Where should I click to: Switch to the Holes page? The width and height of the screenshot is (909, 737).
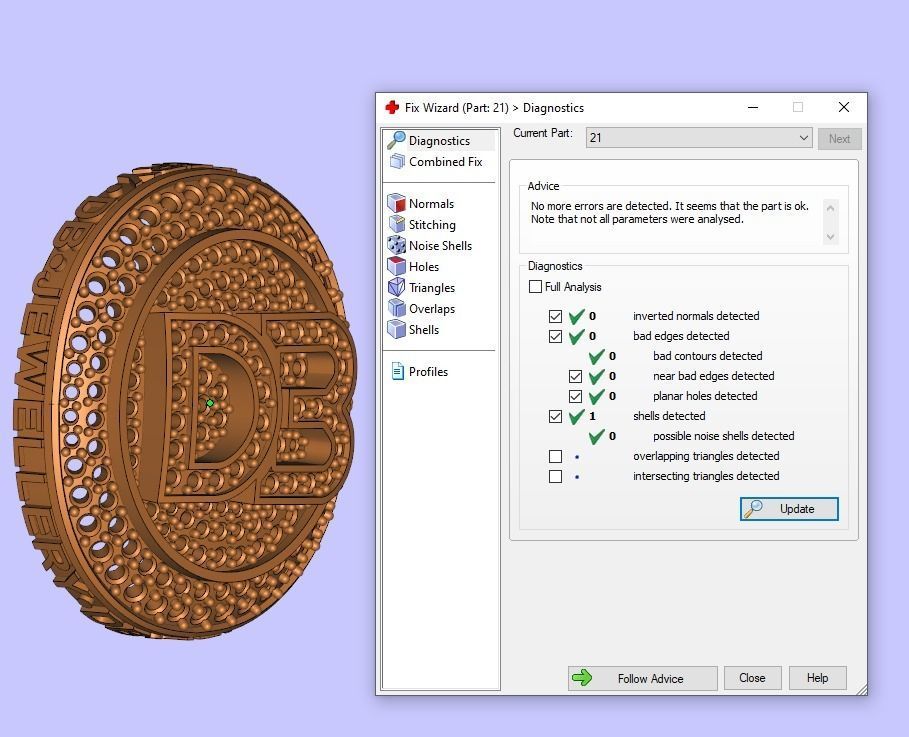tap(424, 266)
